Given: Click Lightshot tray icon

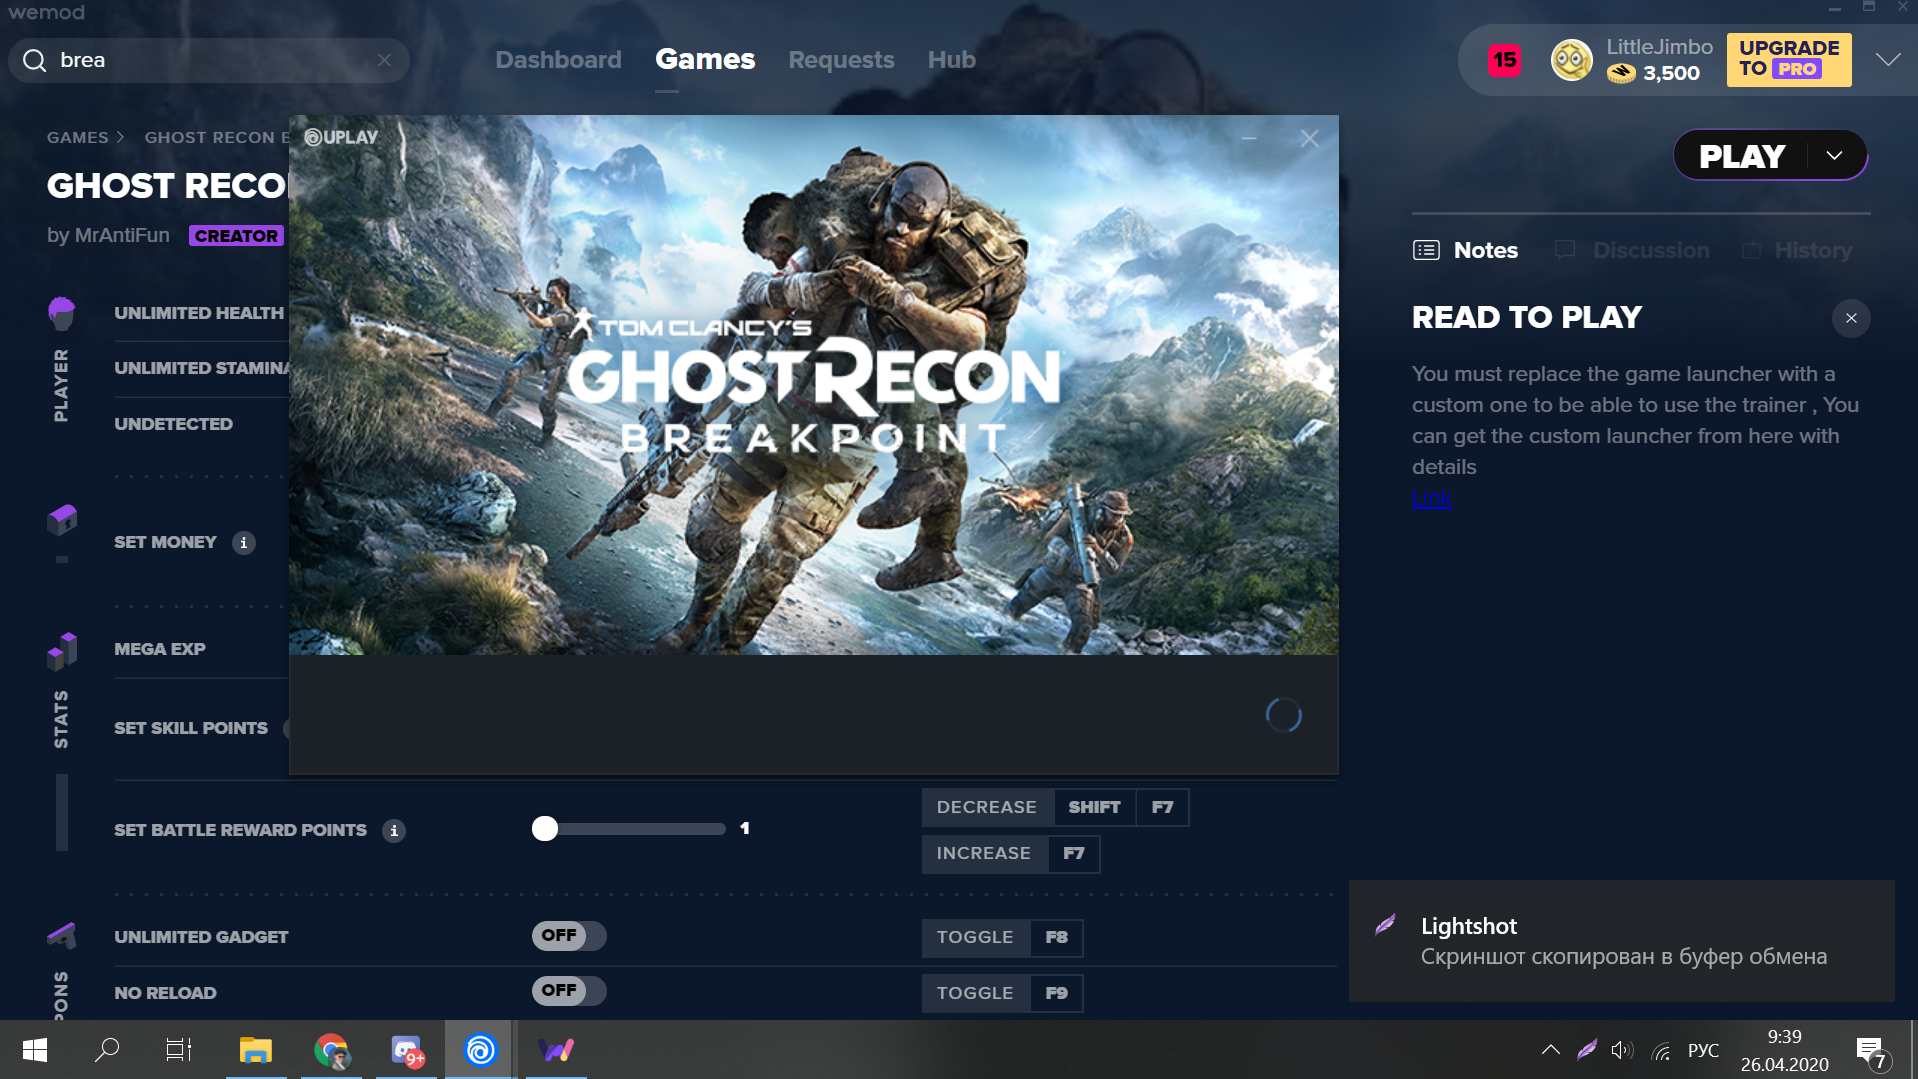Looking at the screenshot, I should 1586,1050.
